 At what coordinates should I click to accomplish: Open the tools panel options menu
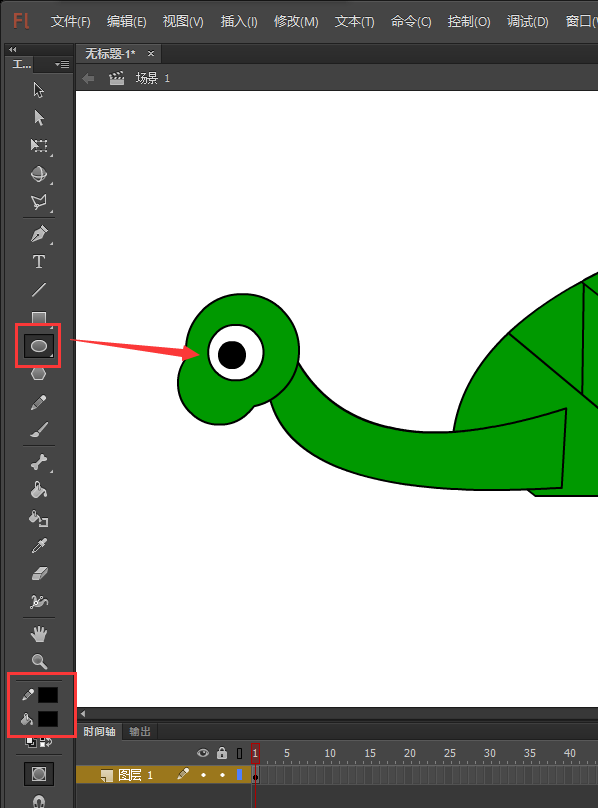click(62, 64)
